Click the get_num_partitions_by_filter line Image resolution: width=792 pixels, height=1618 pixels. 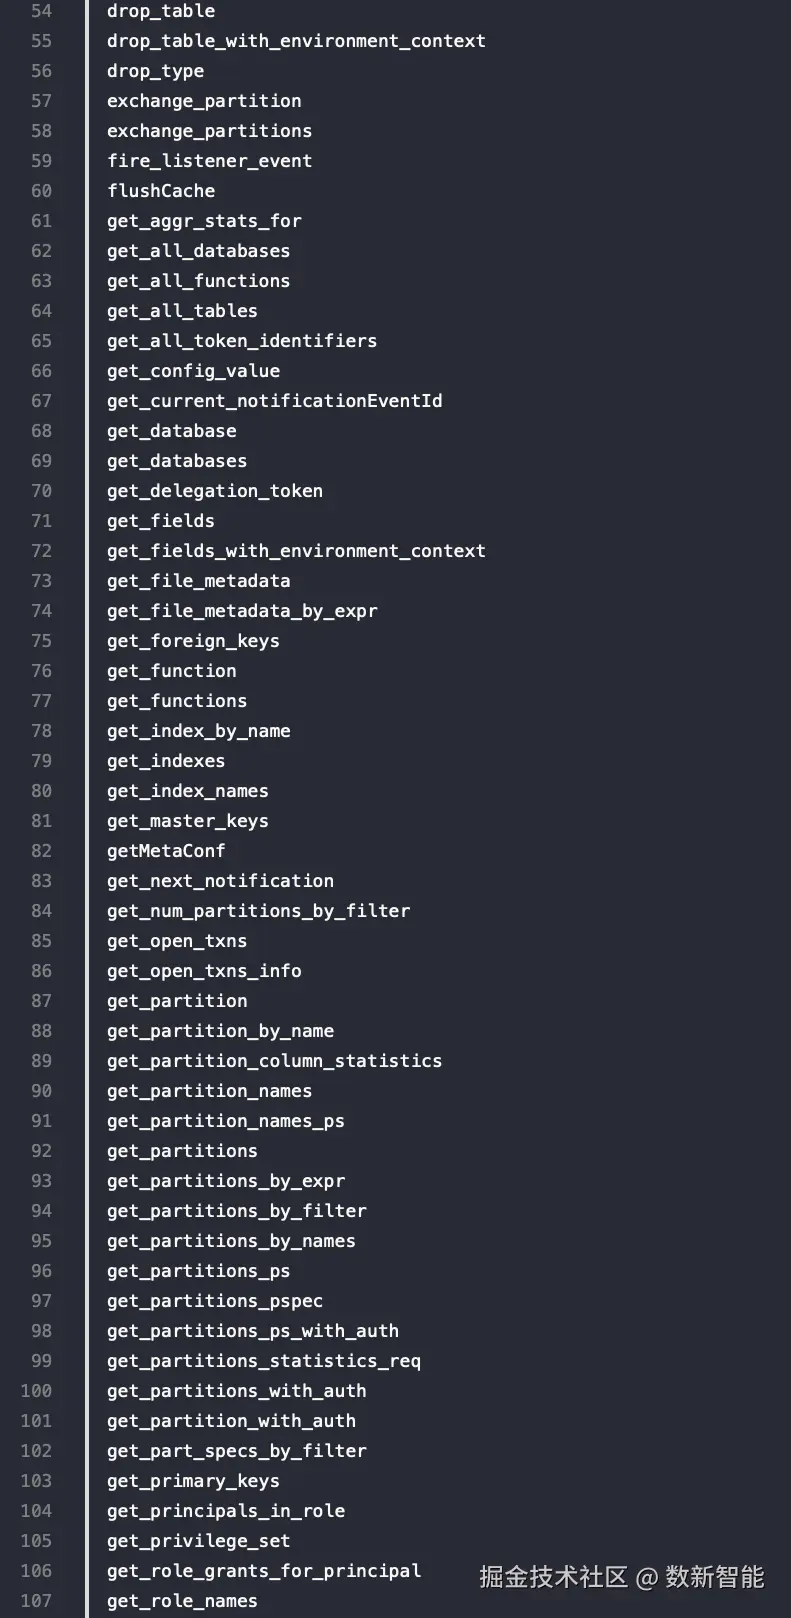(258, 911)
